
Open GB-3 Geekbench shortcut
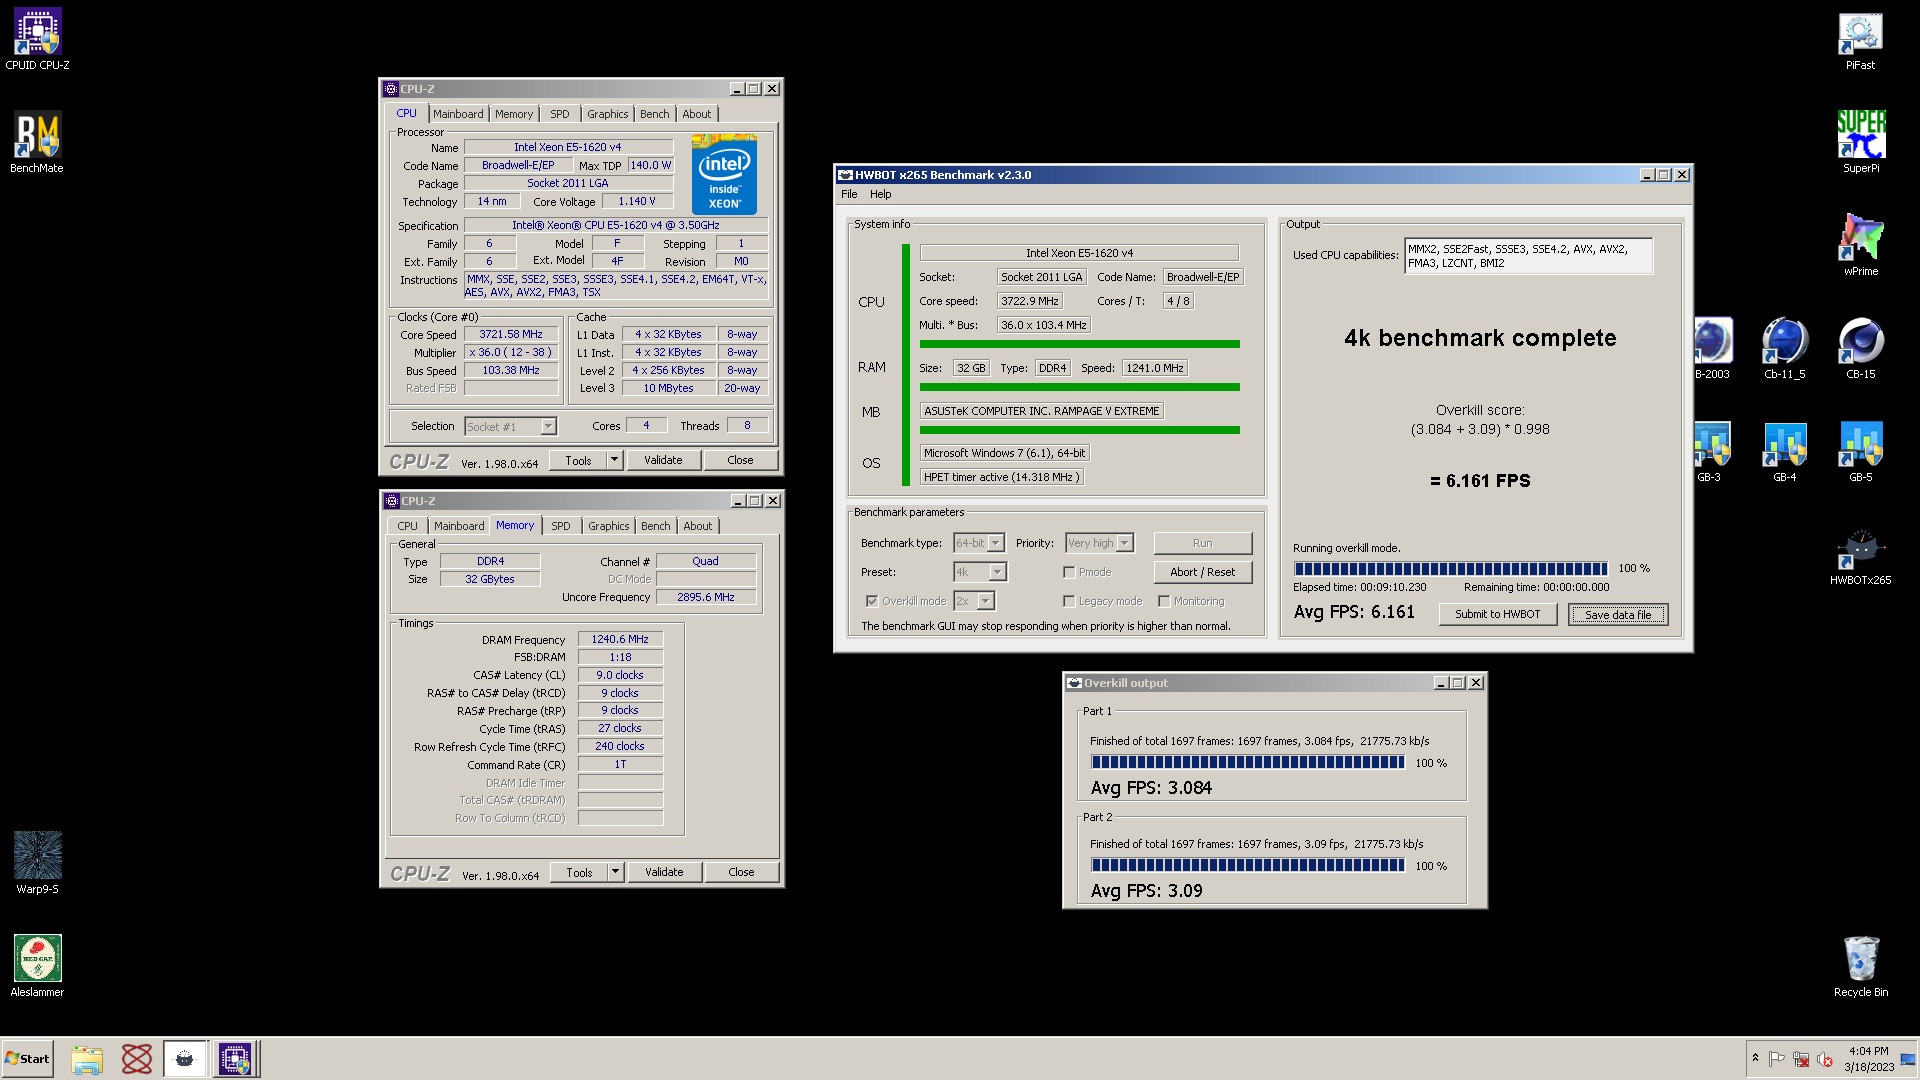tap(1709, 452)
